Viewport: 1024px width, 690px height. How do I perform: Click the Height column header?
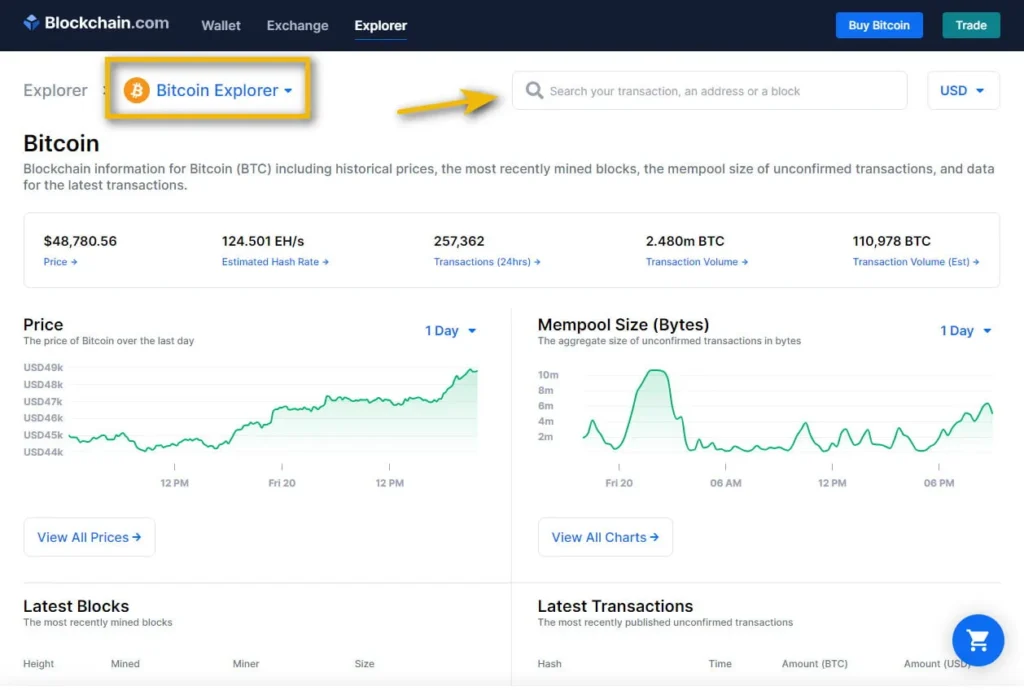(39, 664)
